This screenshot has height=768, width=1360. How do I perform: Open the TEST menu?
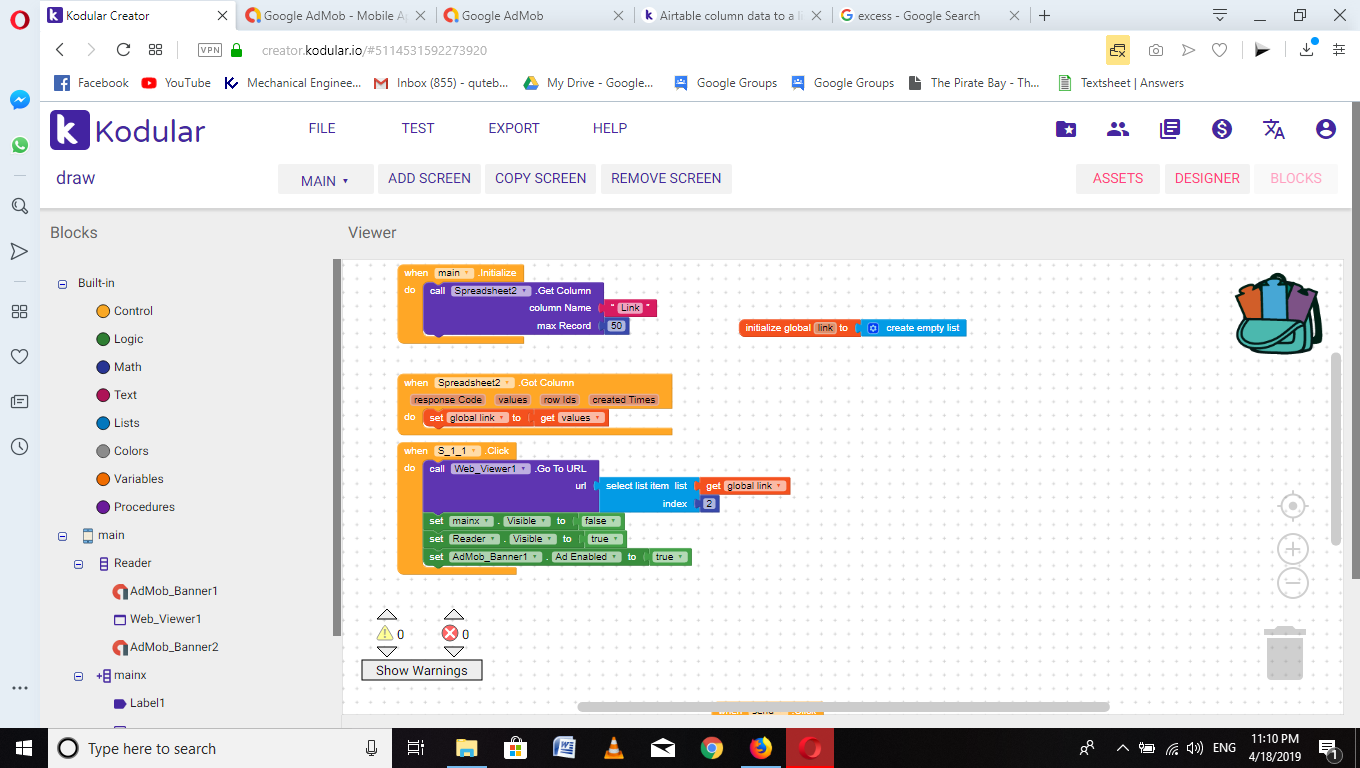point(418,128)
